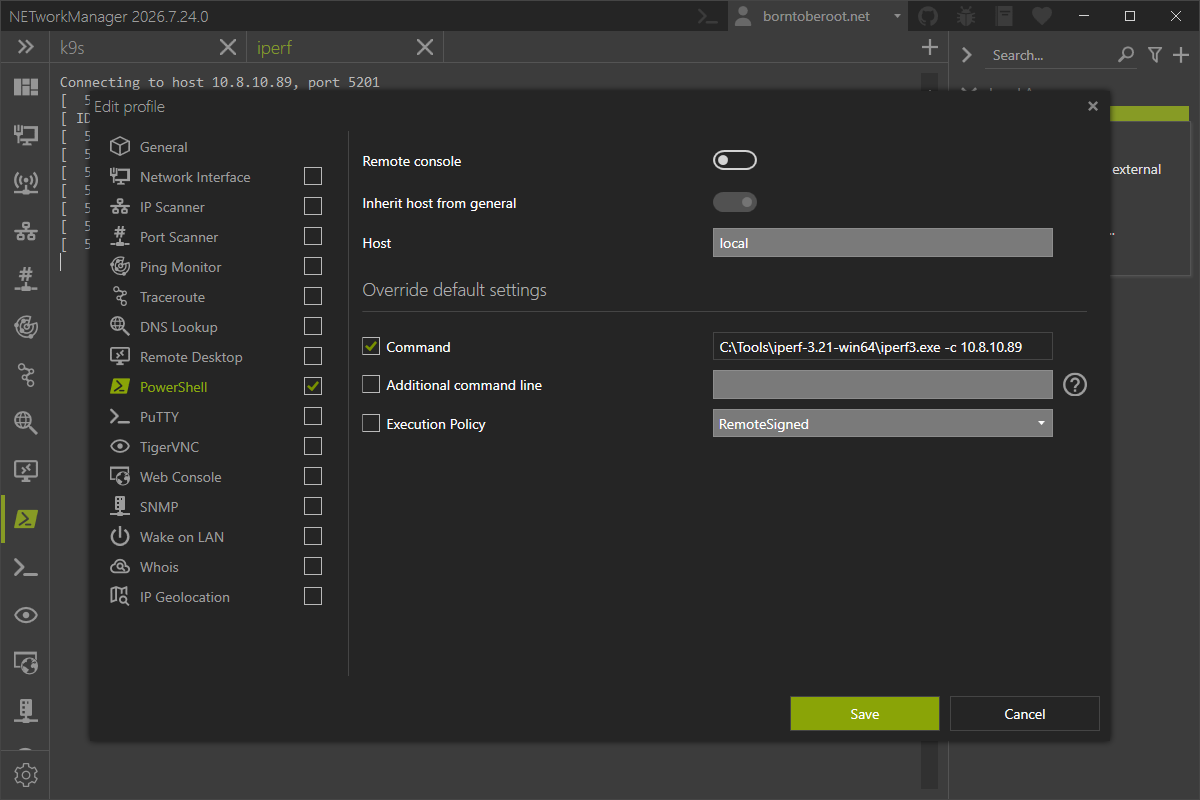This screenshot has height=800, width=1200.
Task: Open WiFi icon in main sidebar
Action: [x=25, y=182]
